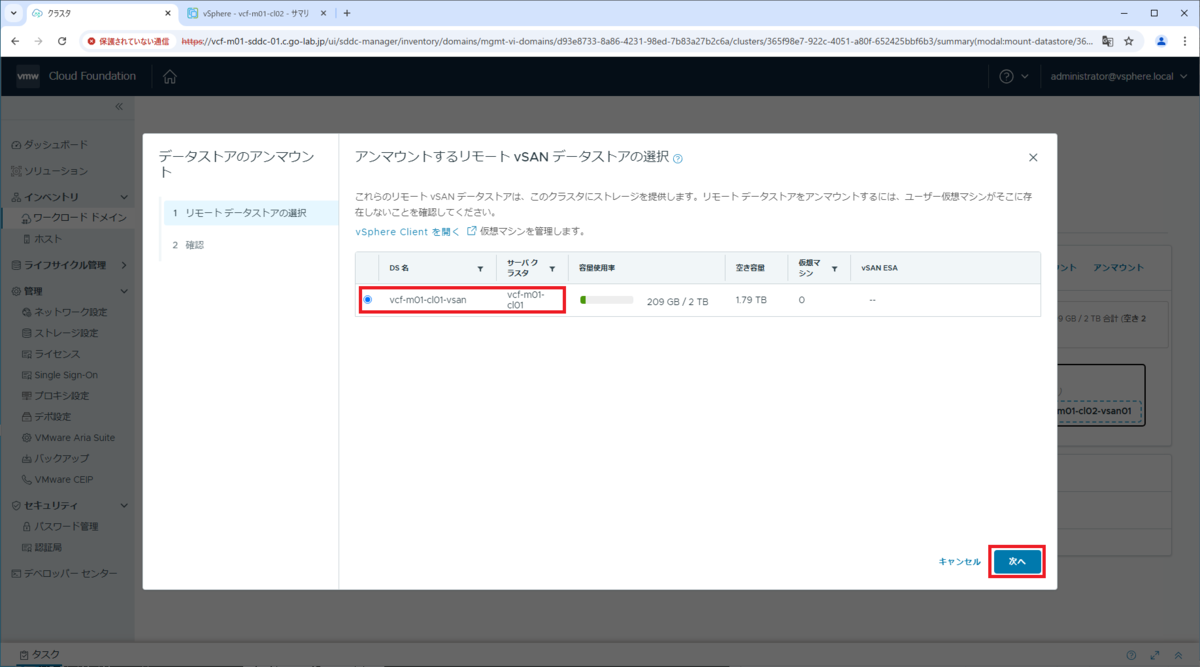Click the 保護されていない通信 security warning
This screenshot has height=667, width=1200.
click(128, 41)
